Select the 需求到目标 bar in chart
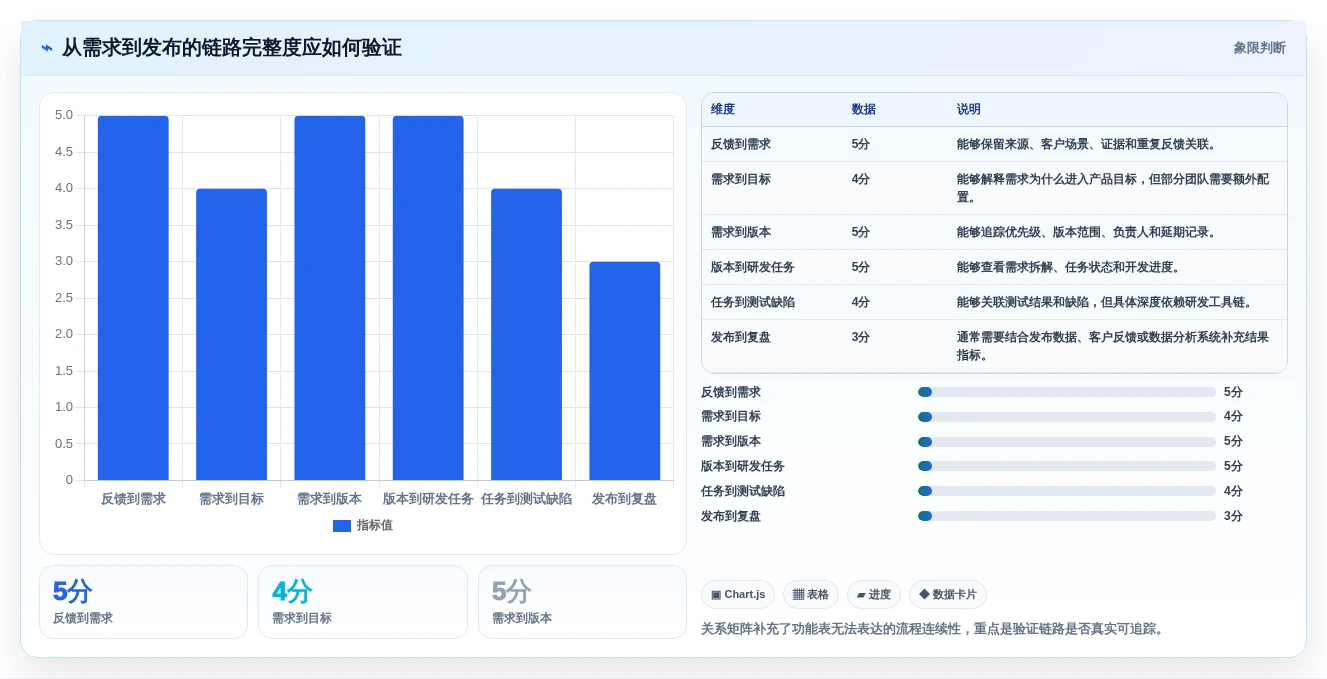This screenshot has height=679, width=1327. click(231, 334)
